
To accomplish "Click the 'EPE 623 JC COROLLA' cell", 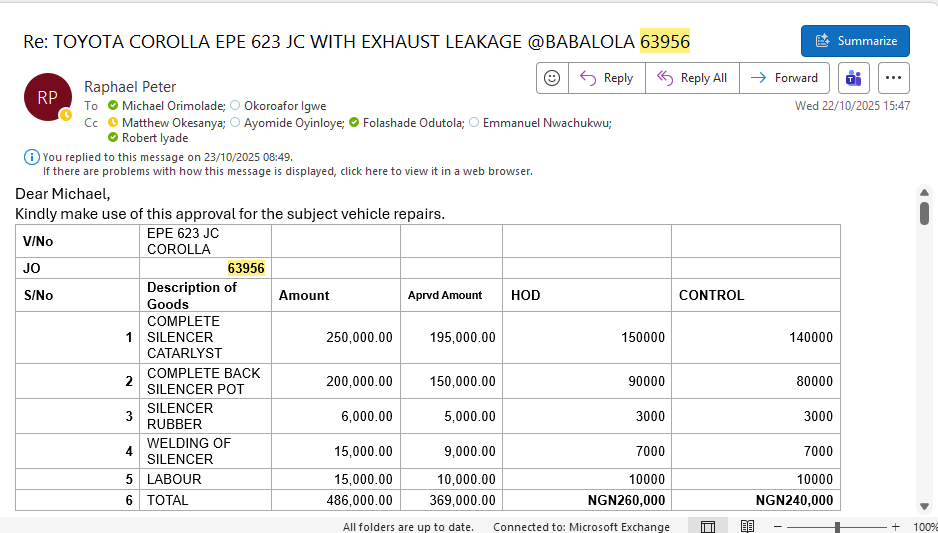I will 205,241.
